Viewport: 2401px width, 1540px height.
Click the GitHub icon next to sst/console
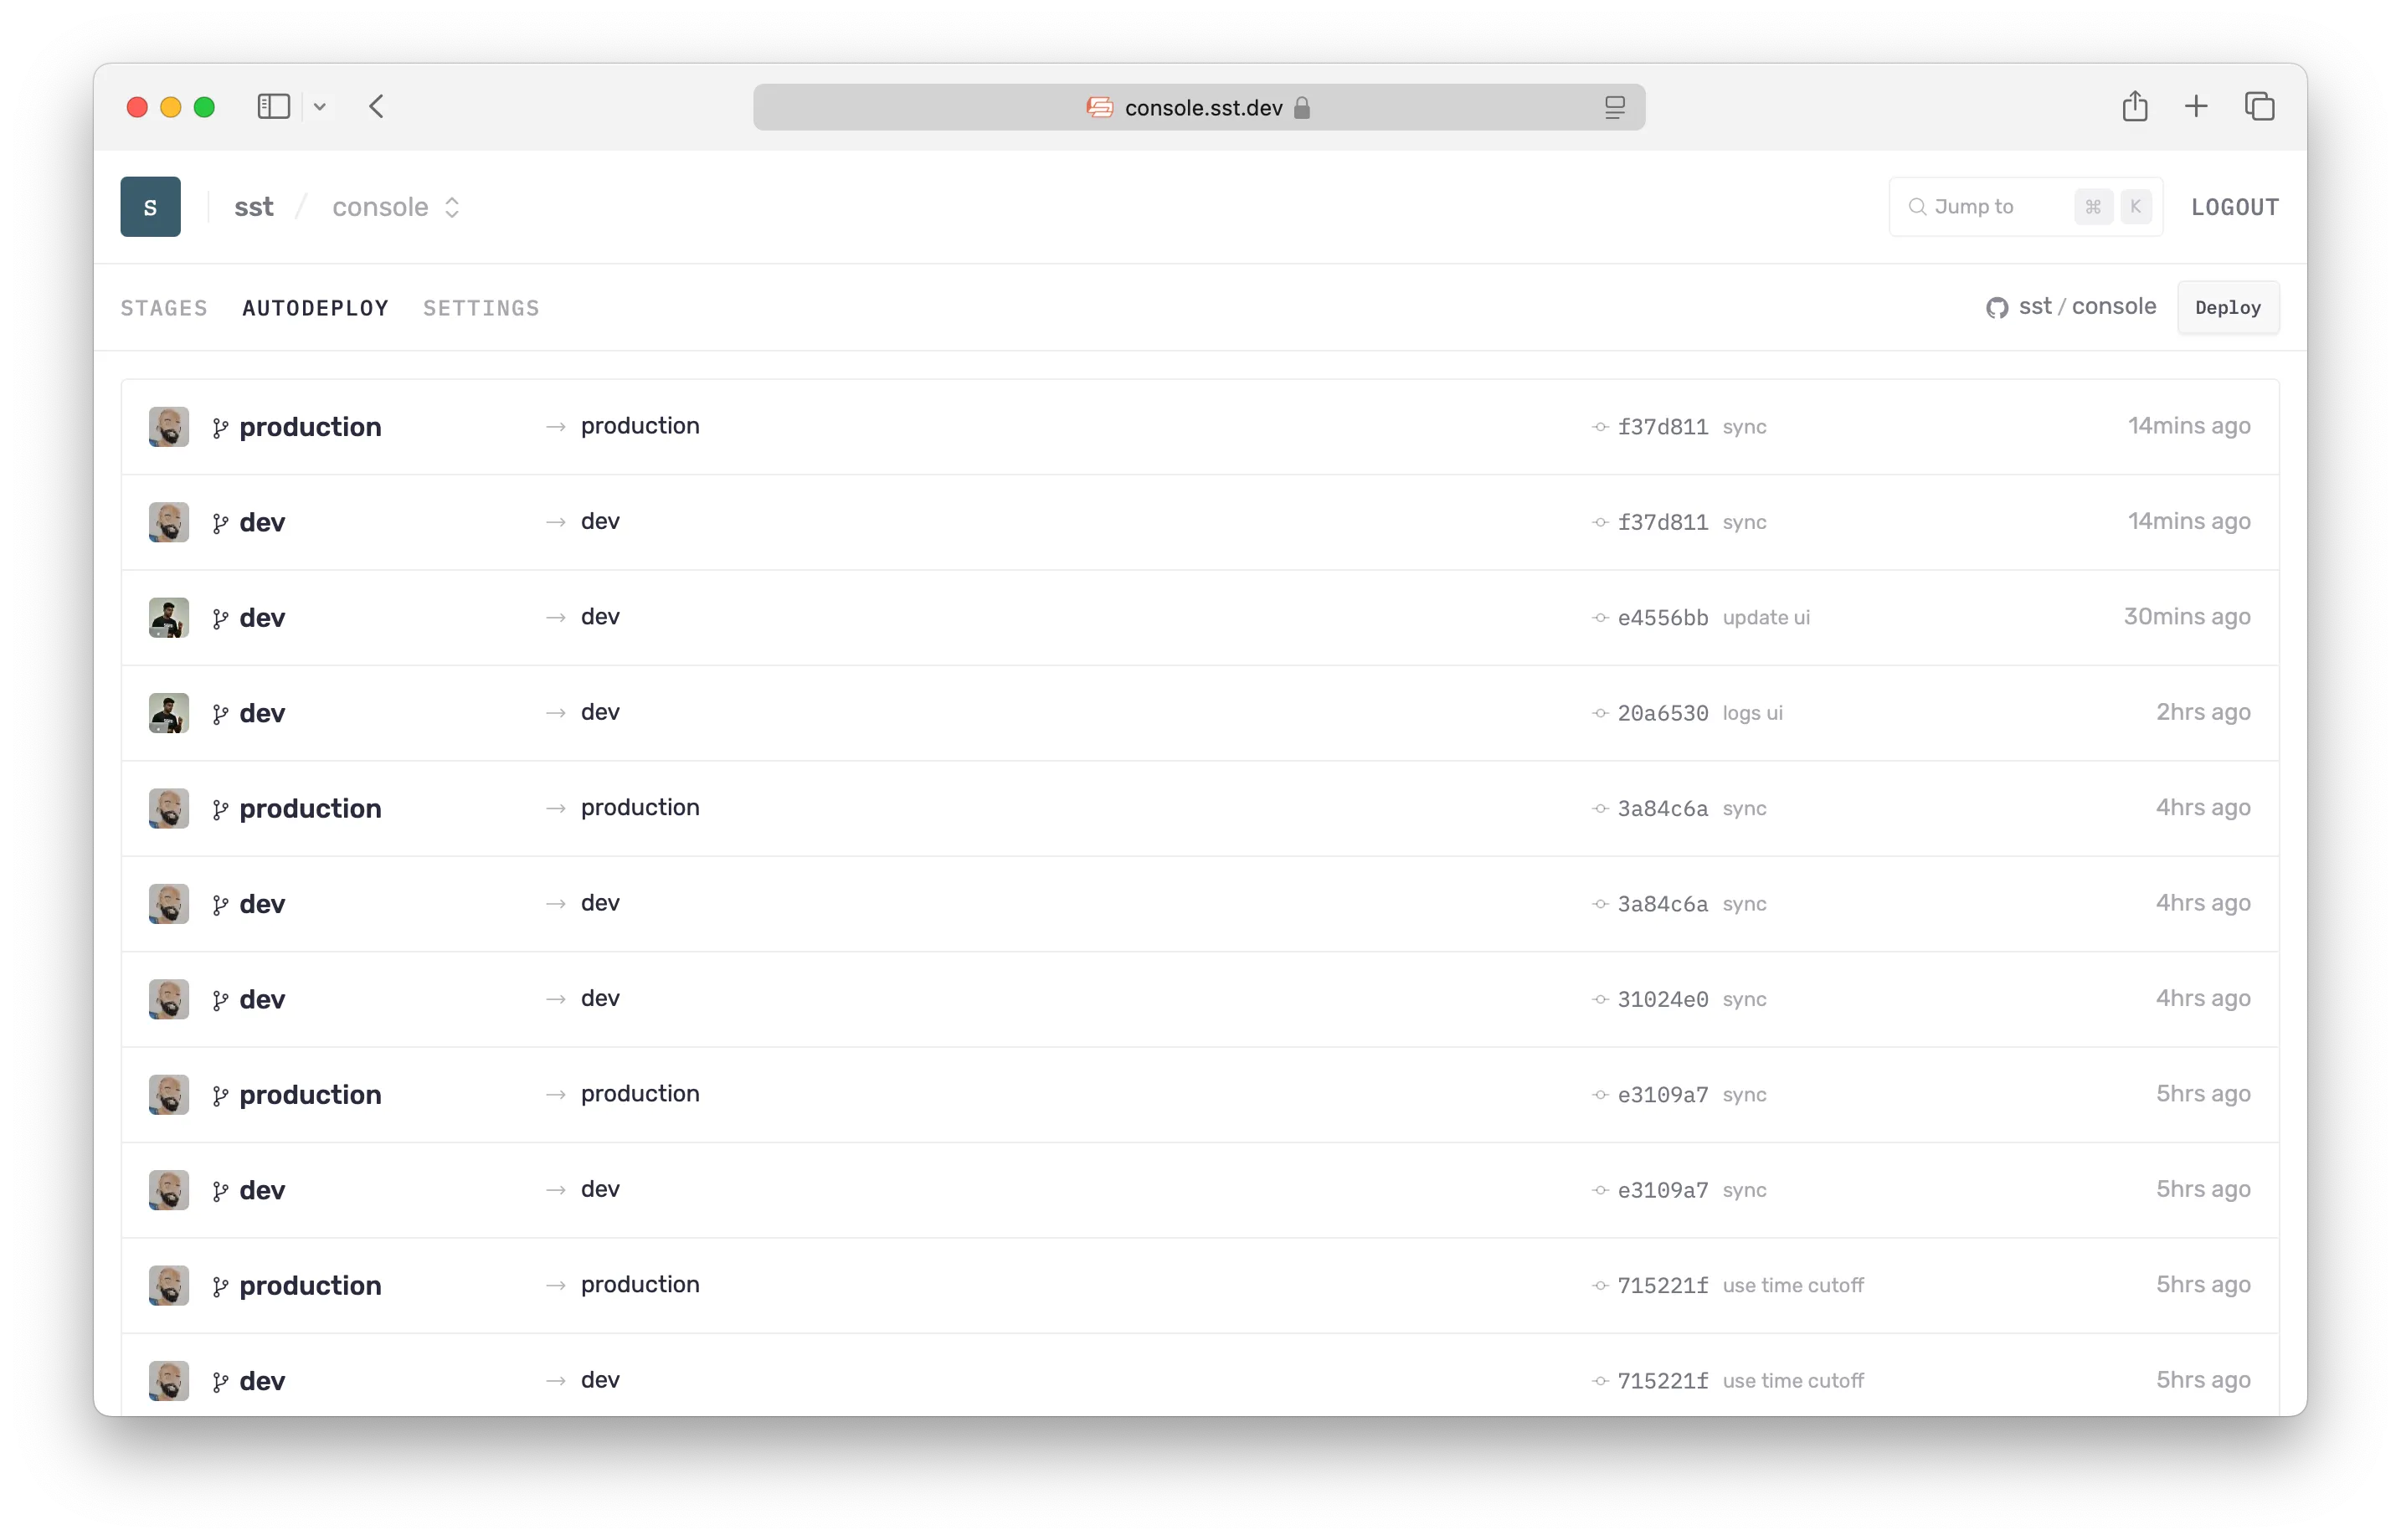click(x=1997, y=308)
